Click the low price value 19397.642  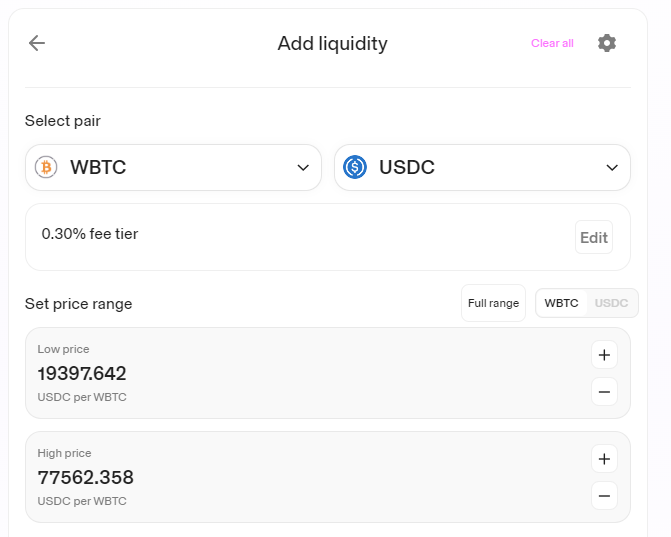[82, 374]
